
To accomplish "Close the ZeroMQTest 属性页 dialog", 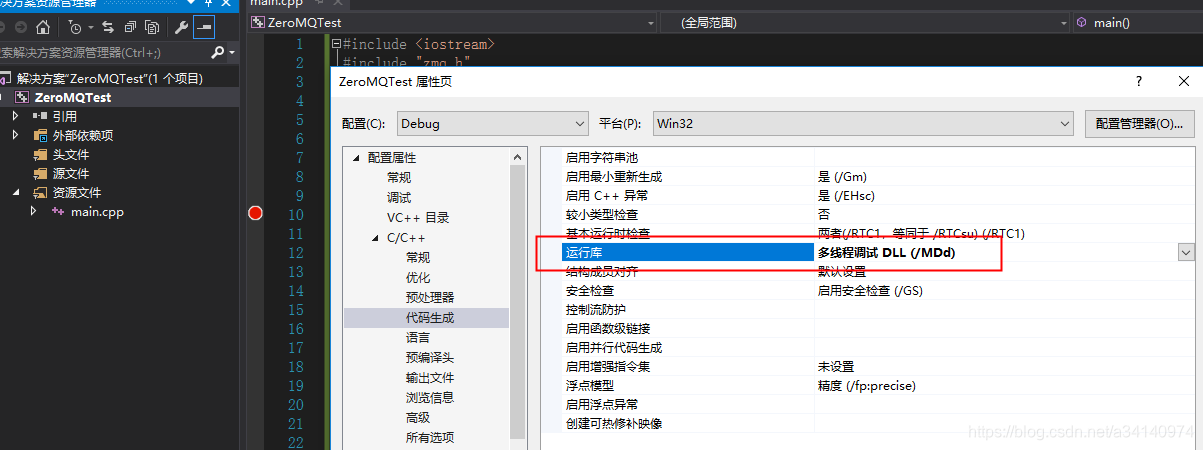I will pyautogui.click(x=1183, y=81).
